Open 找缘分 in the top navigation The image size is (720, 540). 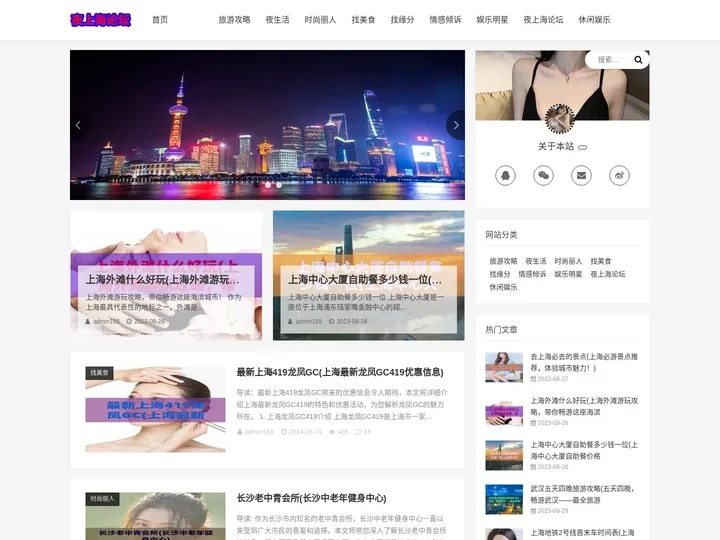pos(402,20)
